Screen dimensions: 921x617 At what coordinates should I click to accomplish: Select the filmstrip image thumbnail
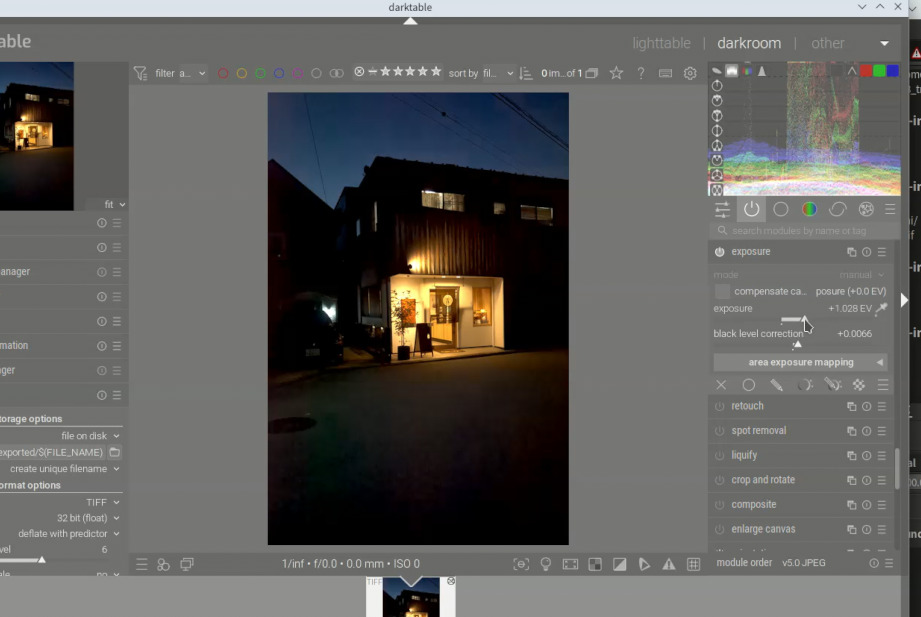[411, 597]
